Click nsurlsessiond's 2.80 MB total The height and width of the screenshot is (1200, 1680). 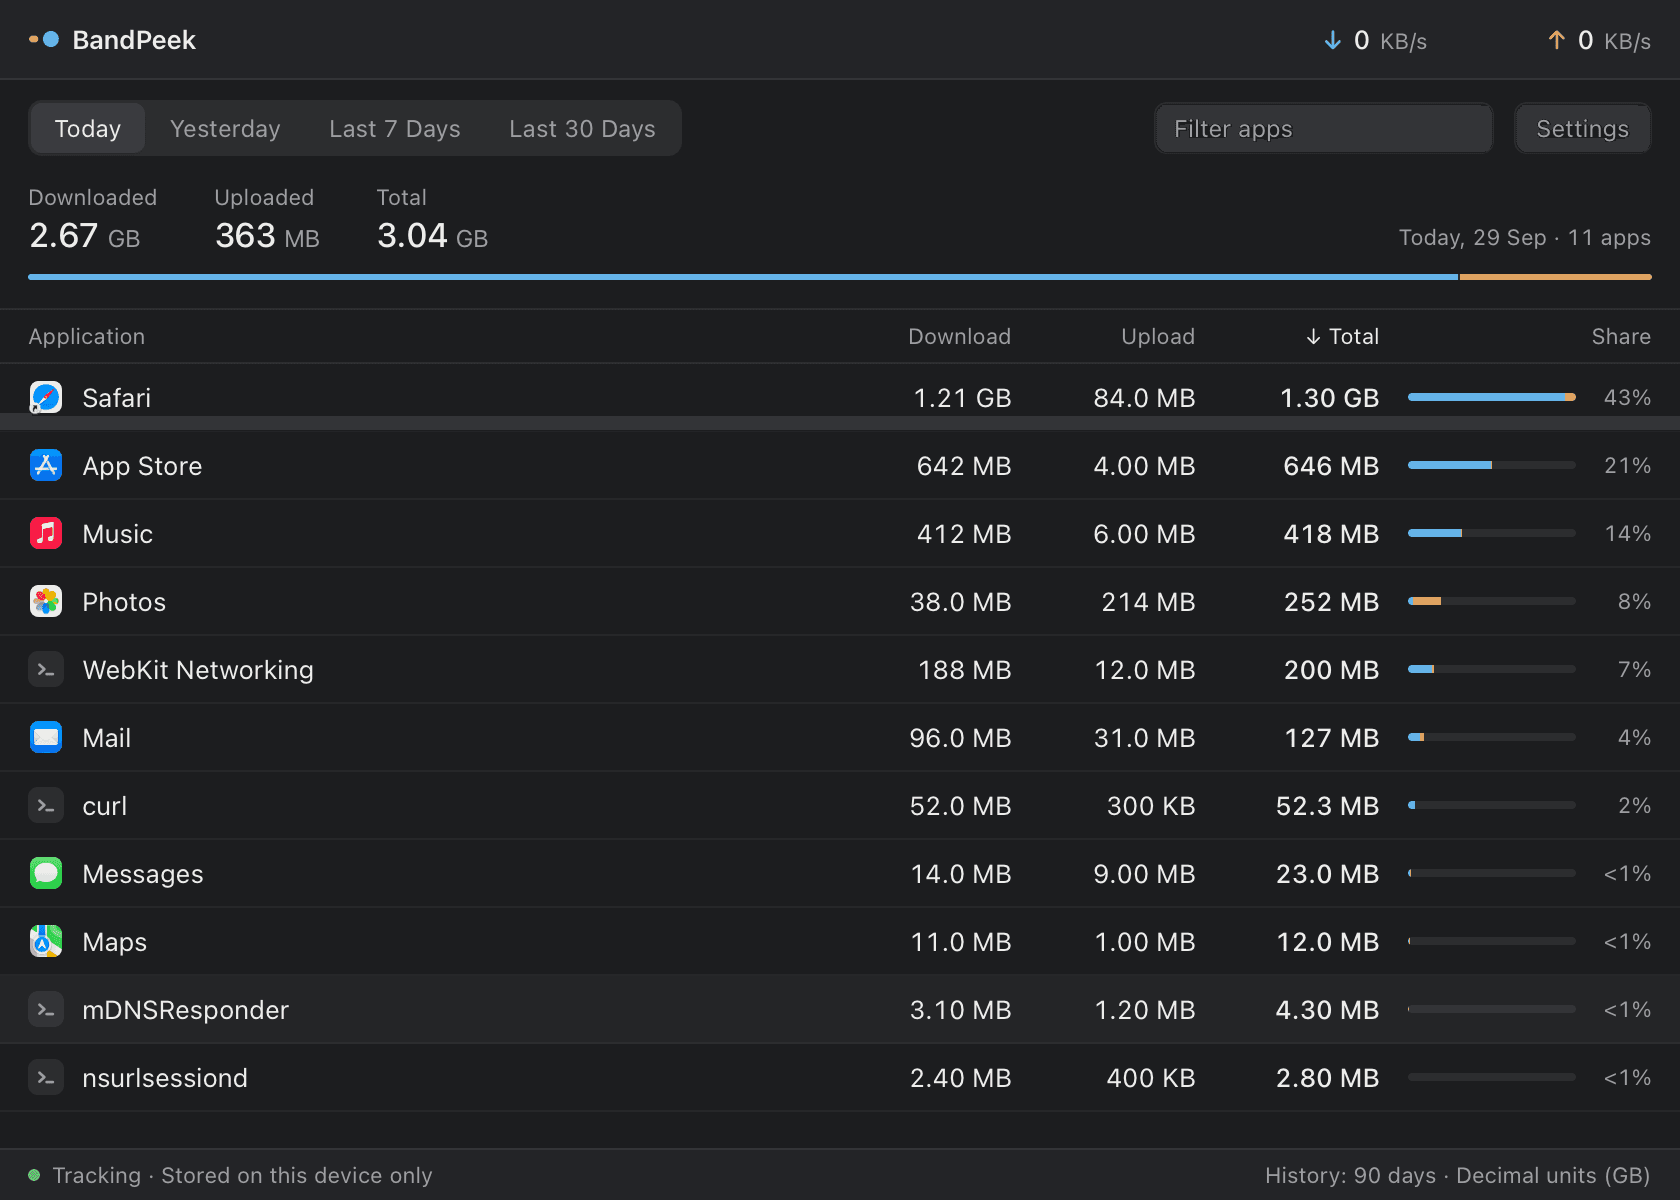pyautogui.click(x=1327, y=1078)
